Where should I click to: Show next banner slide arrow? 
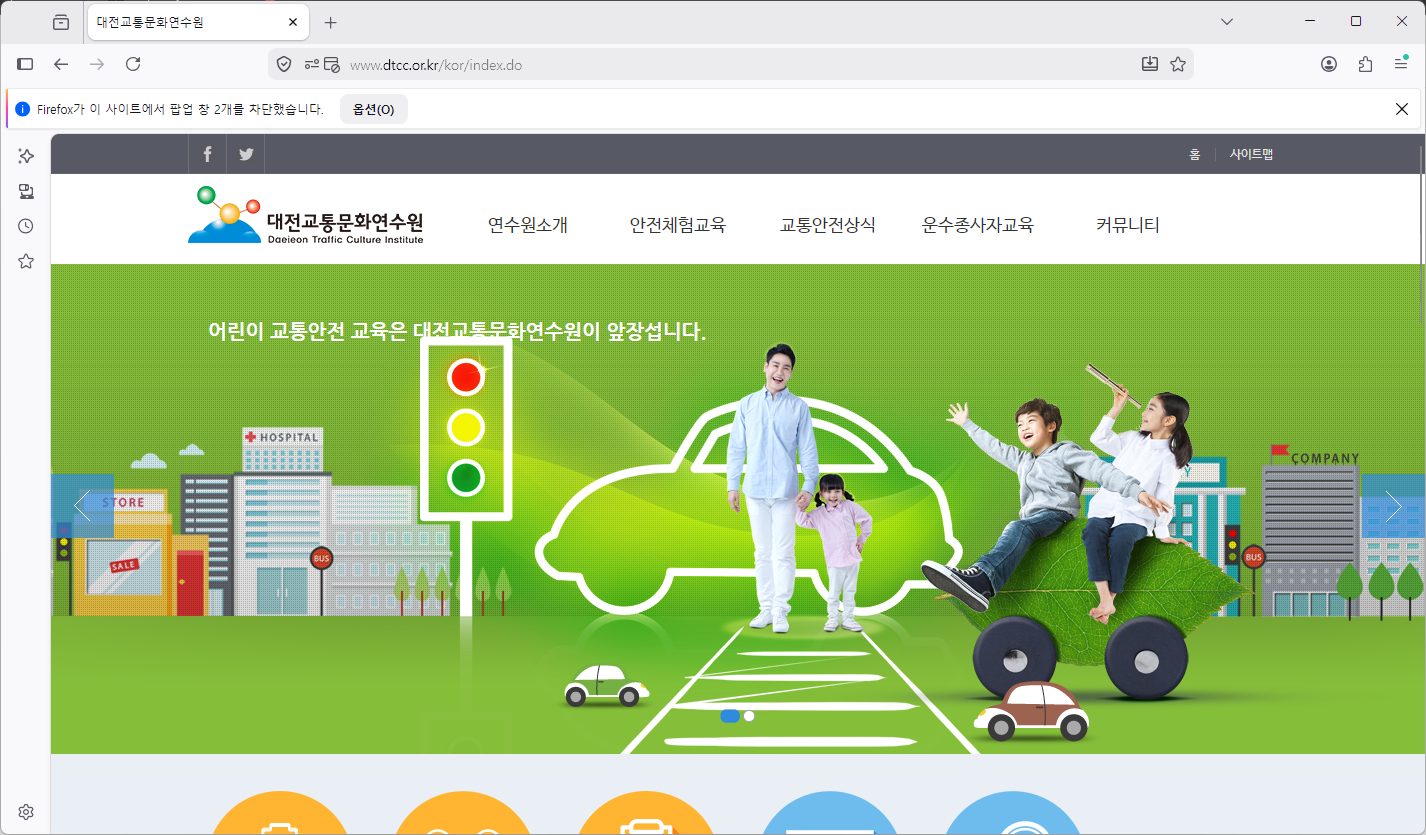(1393, 506)
